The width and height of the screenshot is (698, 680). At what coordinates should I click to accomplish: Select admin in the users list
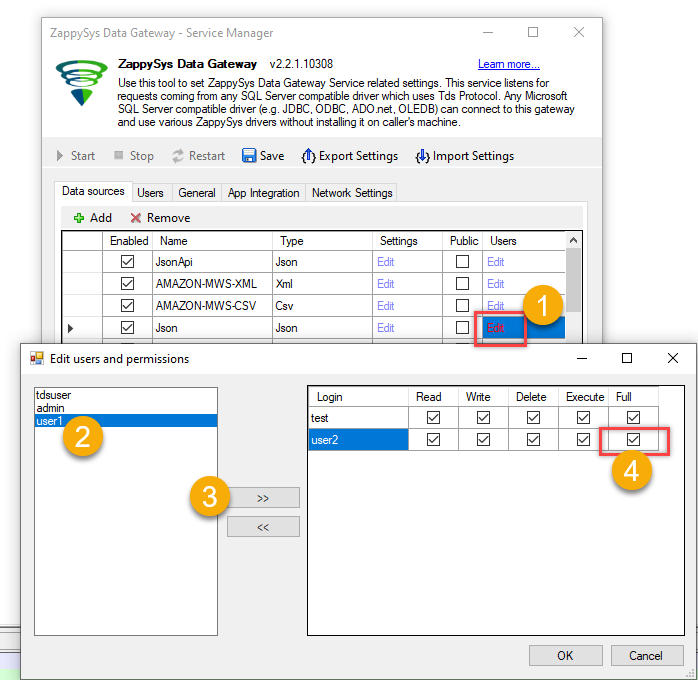pos(51,408)
